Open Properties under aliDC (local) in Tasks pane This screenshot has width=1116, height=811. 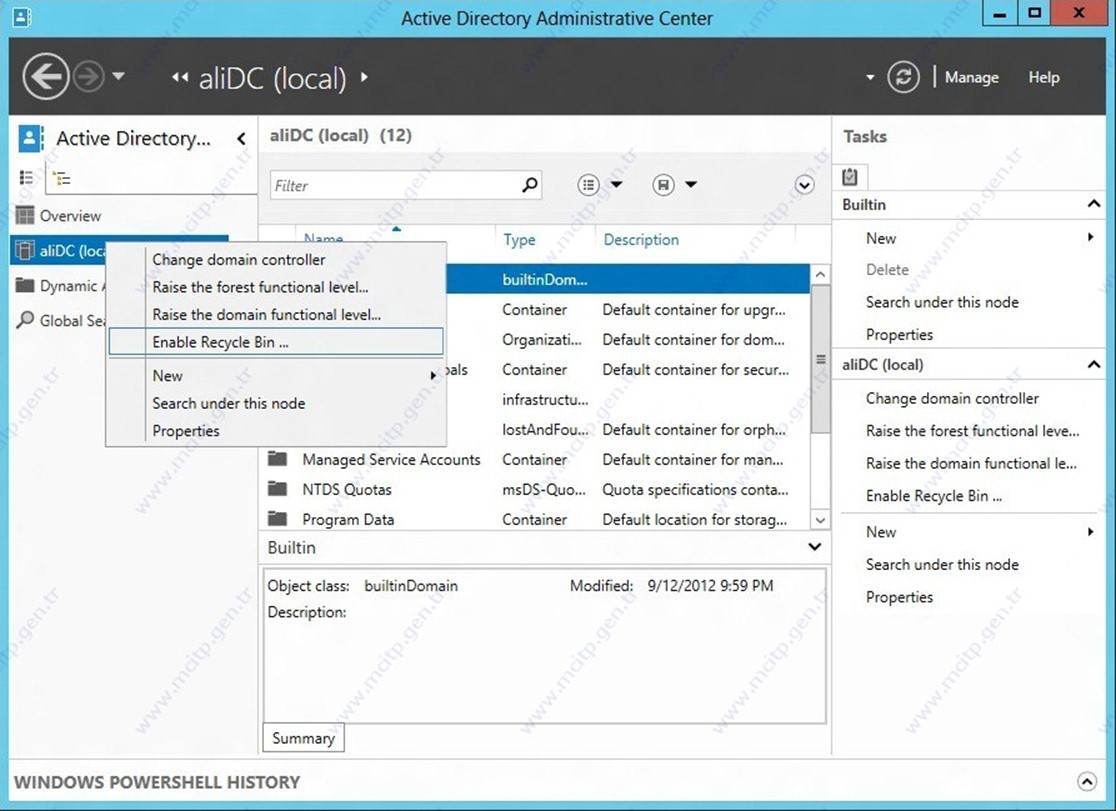[x=900, y=597]
